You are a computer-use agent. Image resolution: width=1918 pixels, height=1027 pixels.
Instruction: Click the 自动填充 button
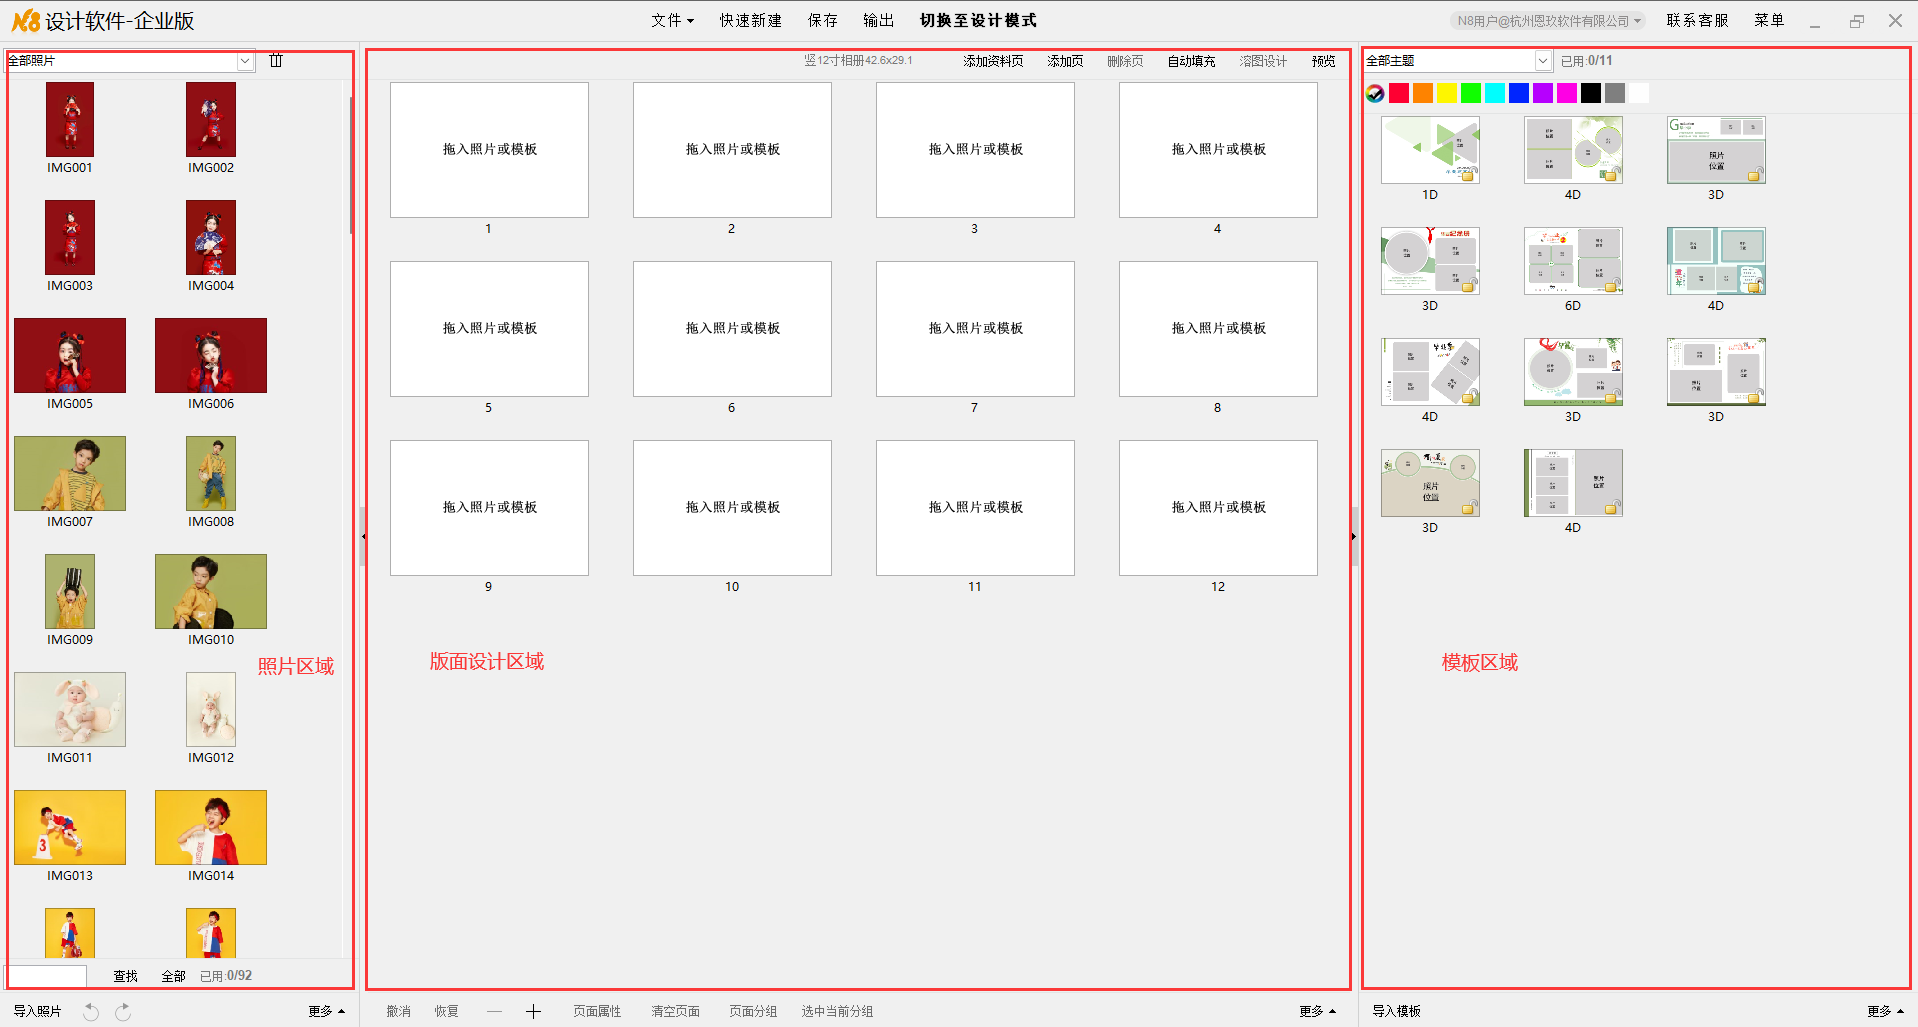coord(1191,61)
